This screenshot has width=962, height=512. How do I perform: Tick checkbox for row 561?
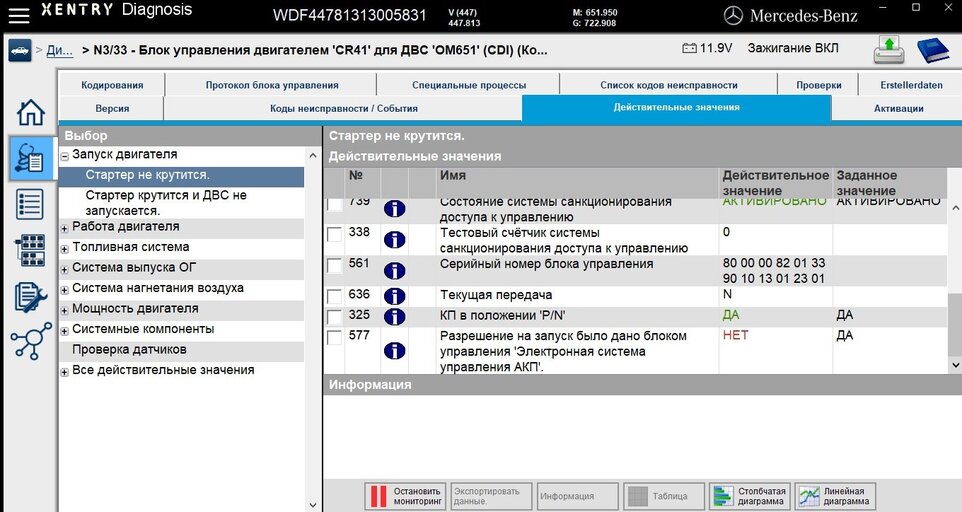pos(334,266)
